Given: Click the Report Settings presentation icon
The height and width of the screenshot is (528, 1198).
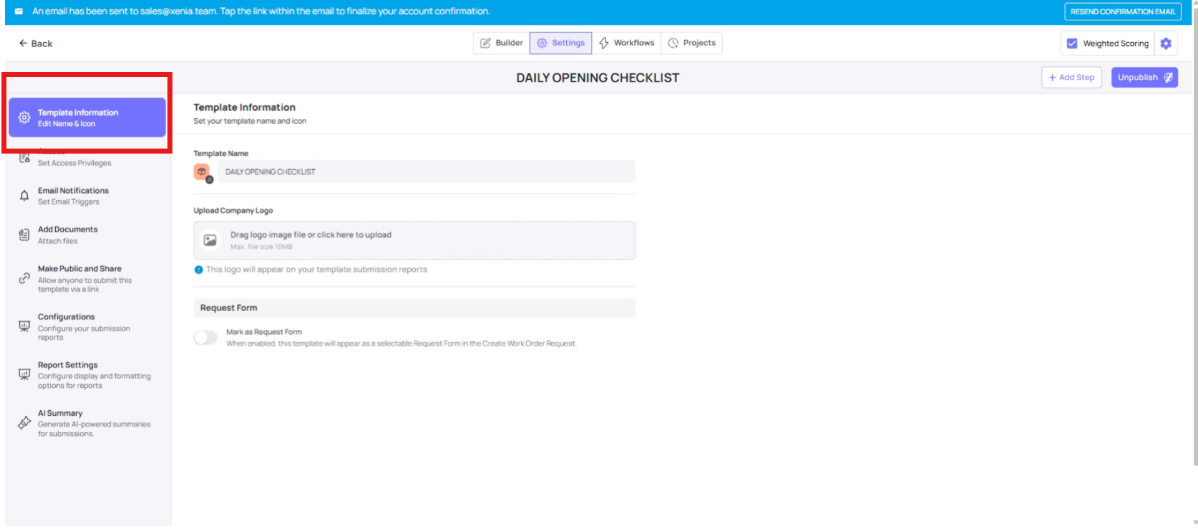Looking at the screenshot, I should [x=25, y=374].
